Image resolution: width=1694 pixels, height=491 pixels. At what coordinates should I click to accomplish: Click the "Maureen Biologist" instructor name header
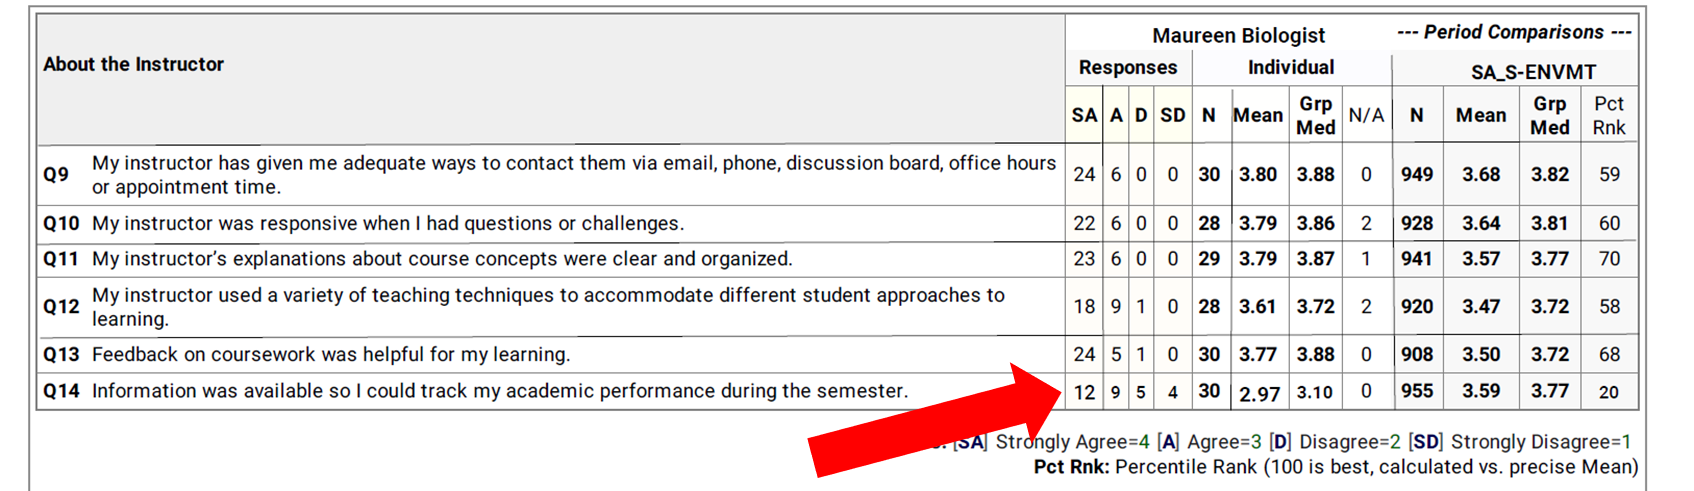click(x=1238, y=36)
